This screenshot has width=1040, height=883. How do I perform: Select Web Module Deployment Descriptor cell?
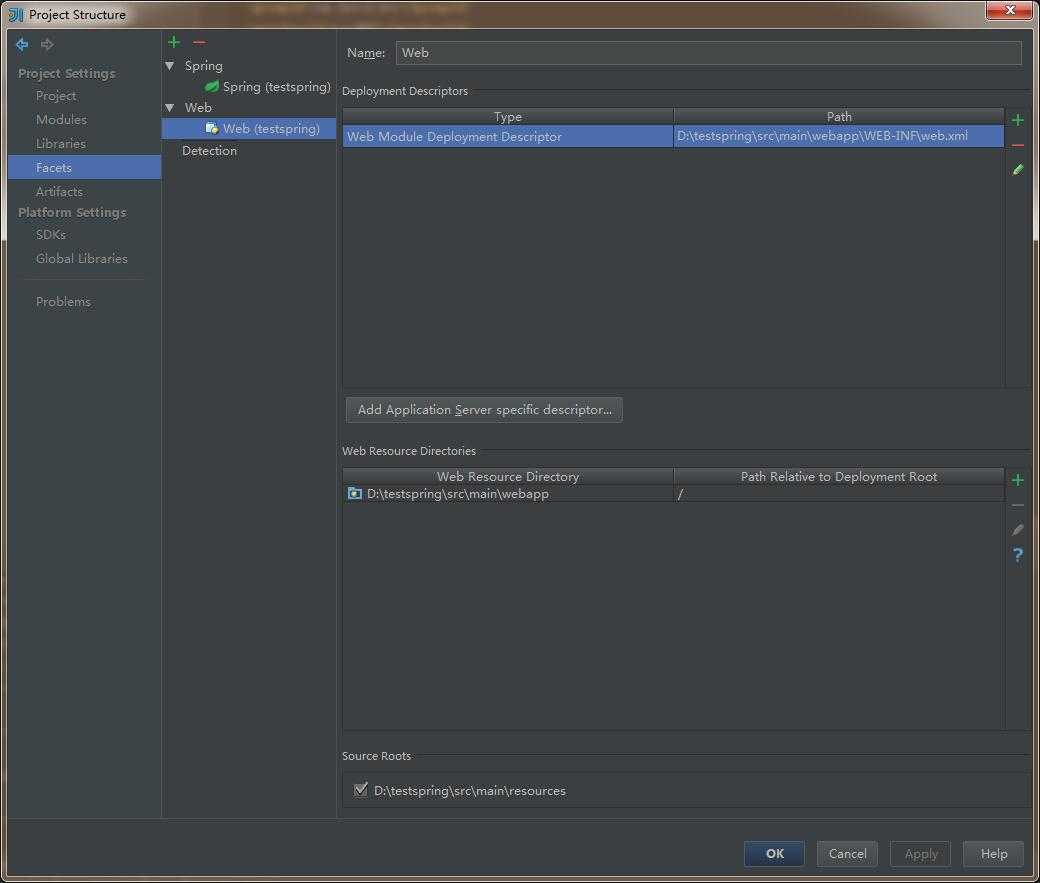[508, 136]
